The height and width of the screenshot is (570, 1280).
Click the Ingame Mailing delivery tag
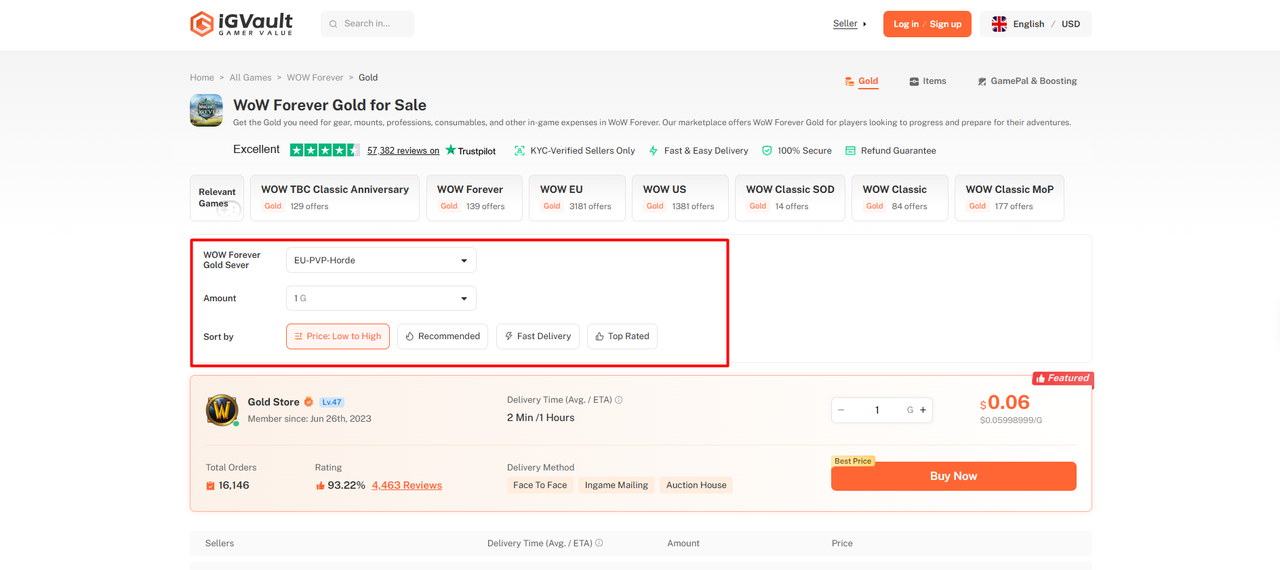[617, 485]
